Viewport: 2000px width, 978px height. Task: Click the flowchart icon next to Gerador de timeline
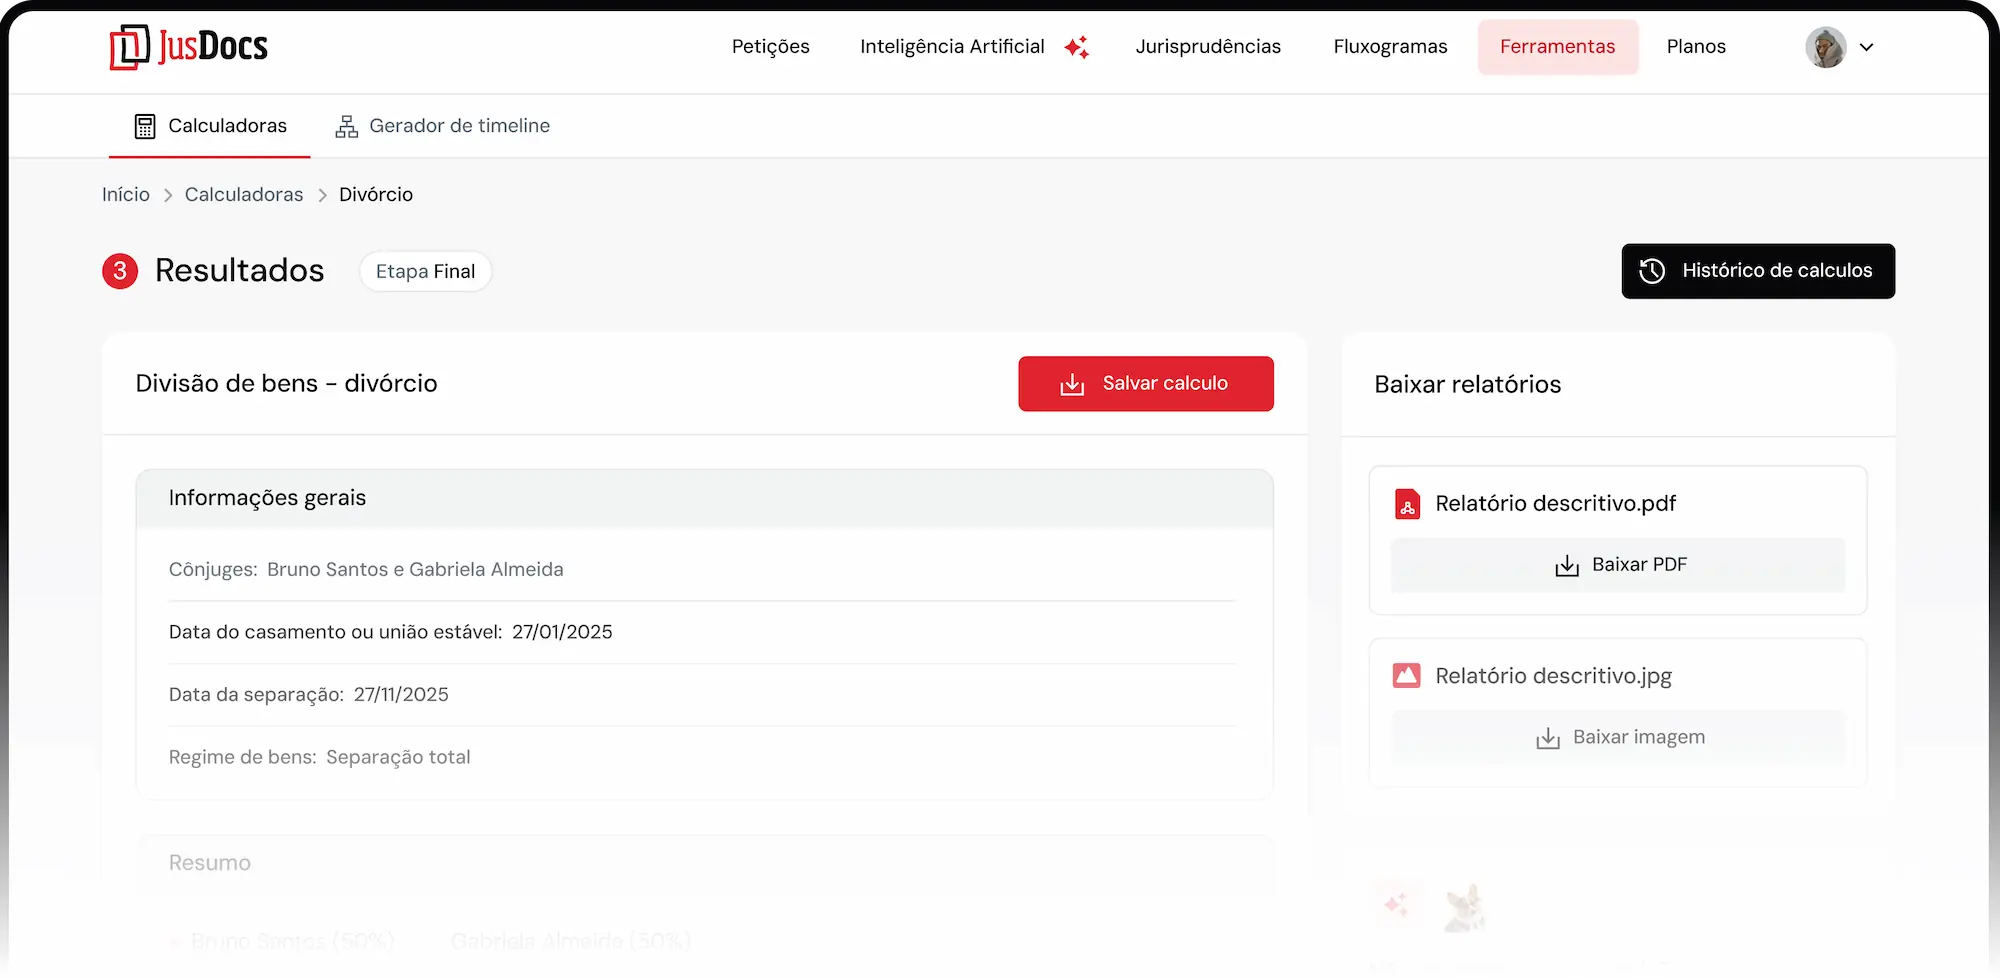(346, 126)
